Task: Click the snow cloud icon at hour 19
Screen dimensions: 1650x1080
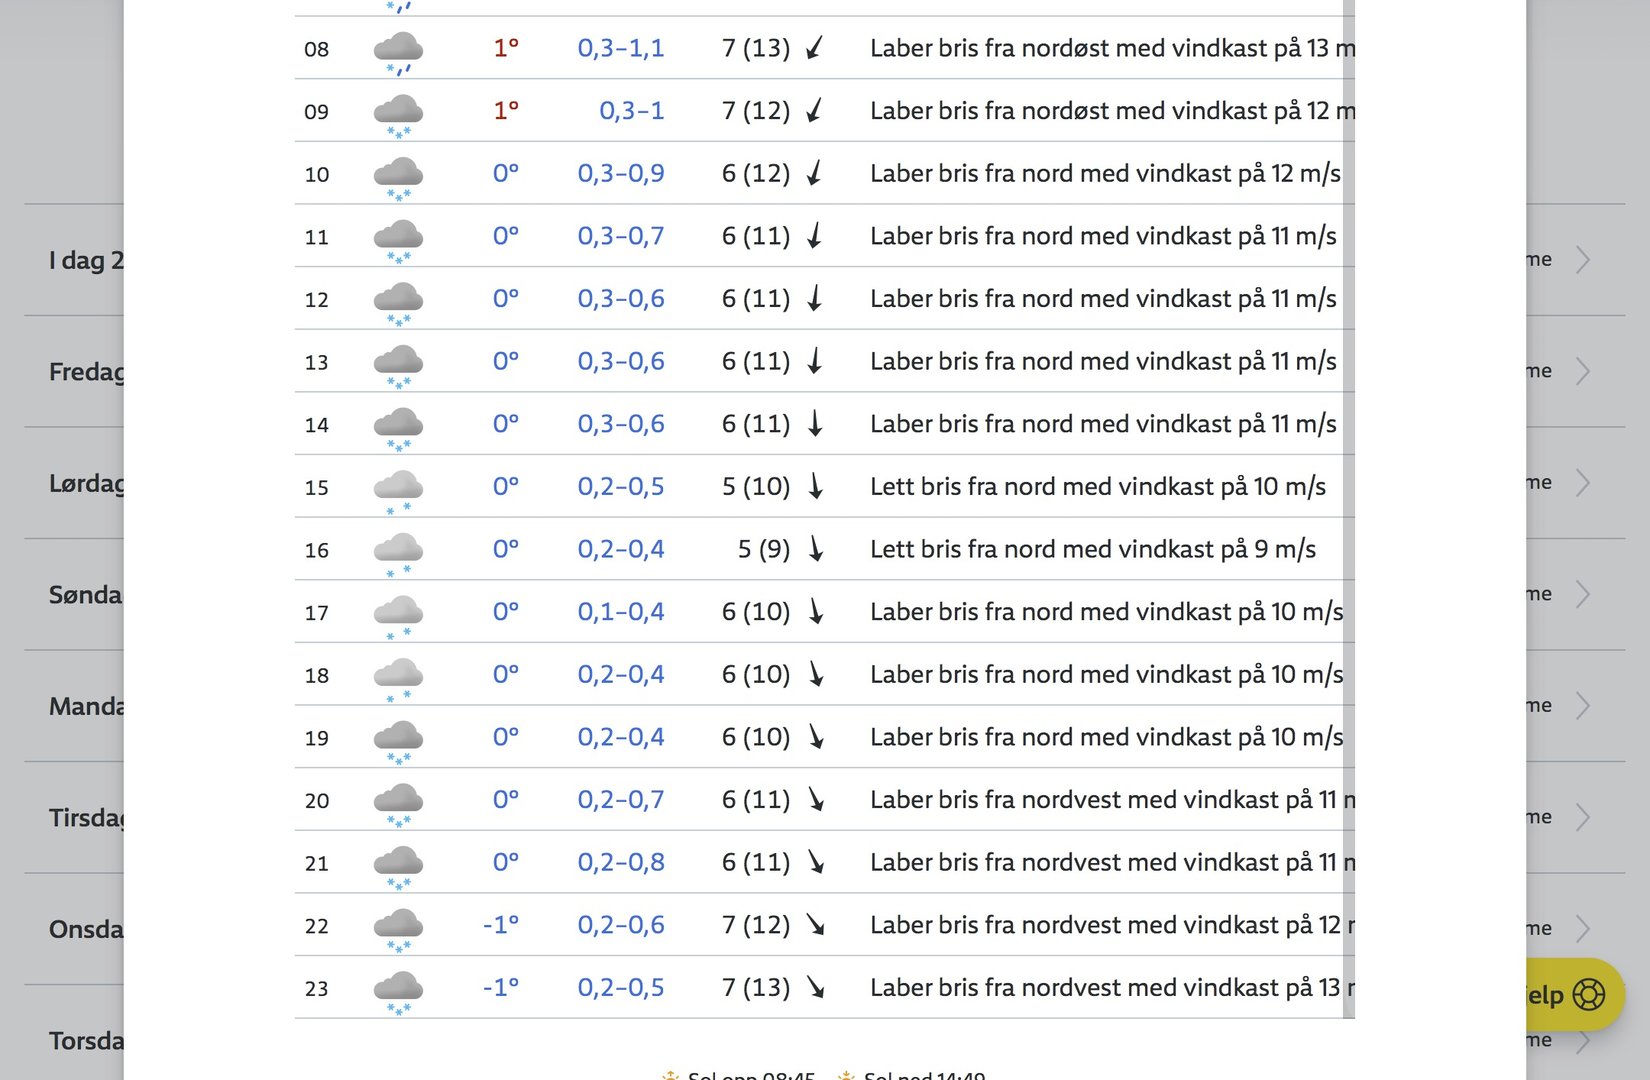Action: pyautogui.click(x=398, y=741)
